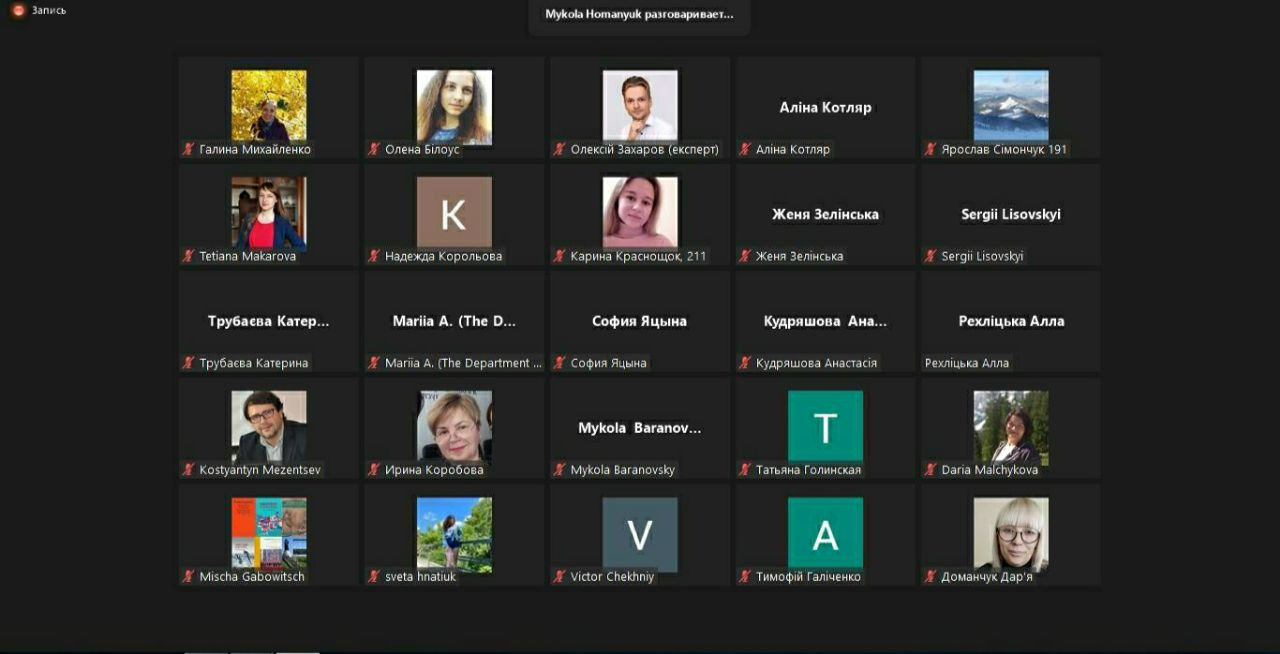Select Татьяна Голинская avatar with letter T
This screenshot has width=1280, height=654.
tap(825, 426)
